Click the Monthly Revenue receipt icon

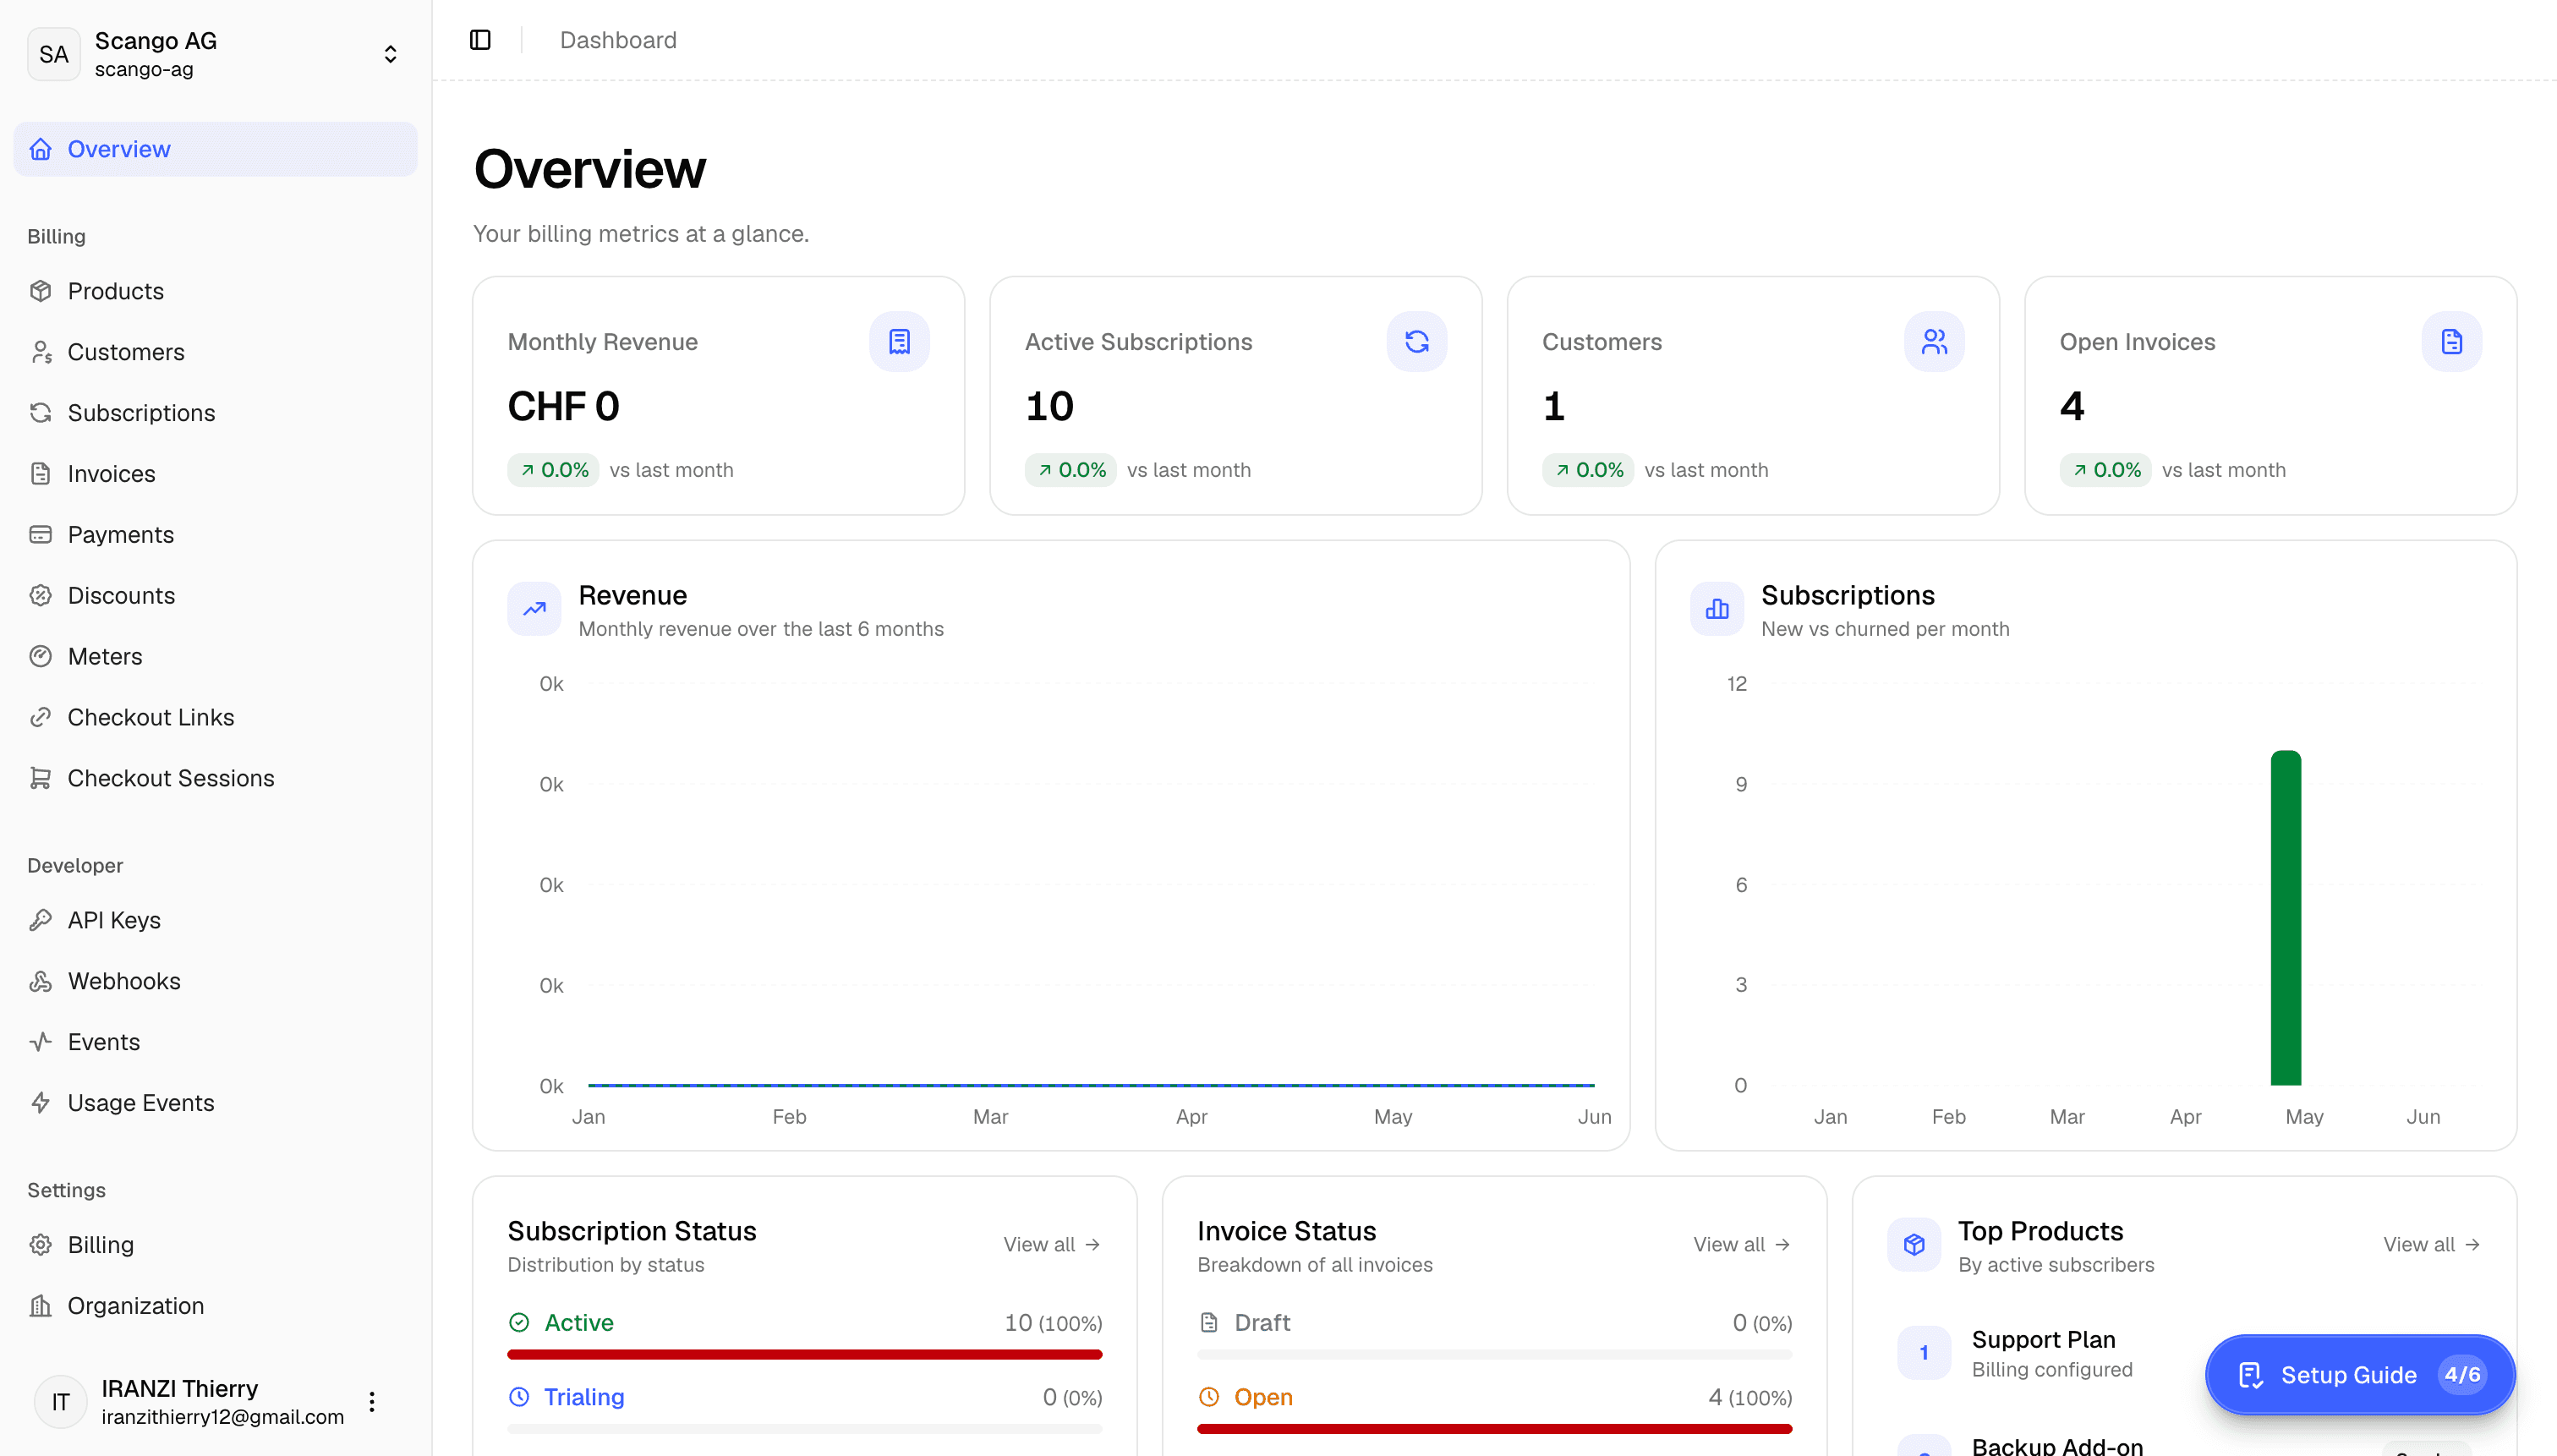tap(899, 342)
